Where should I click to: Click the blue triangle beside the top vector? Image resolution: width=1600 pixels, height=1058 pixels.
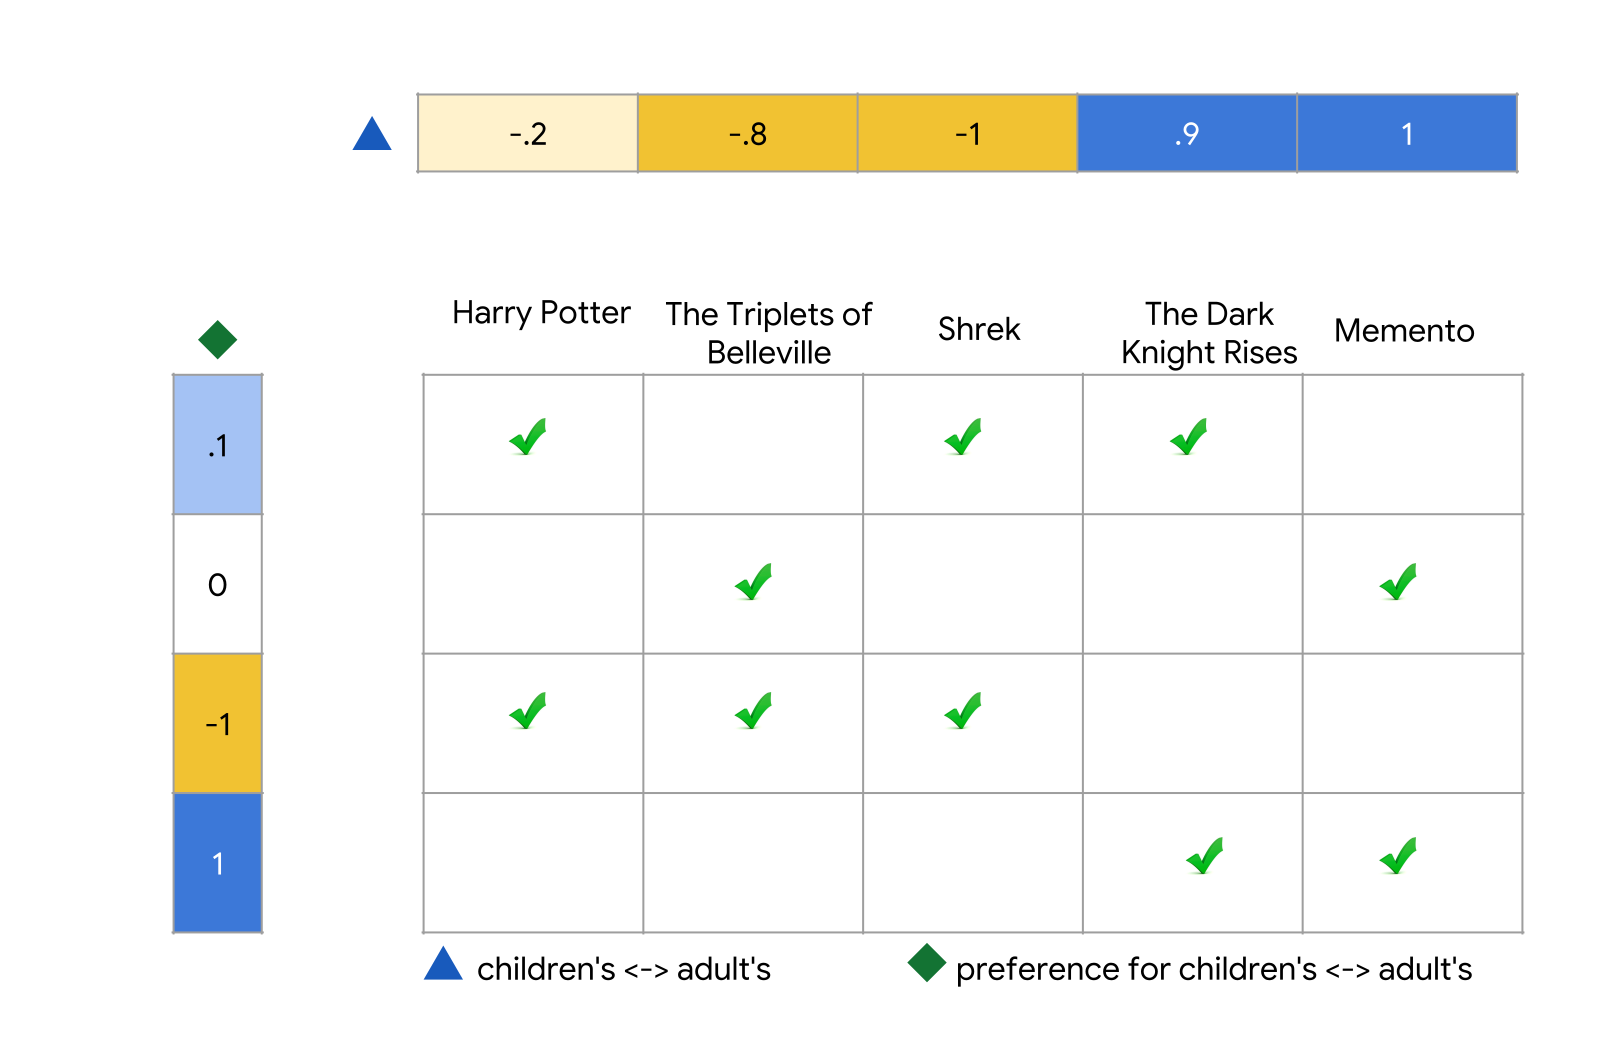372,134
